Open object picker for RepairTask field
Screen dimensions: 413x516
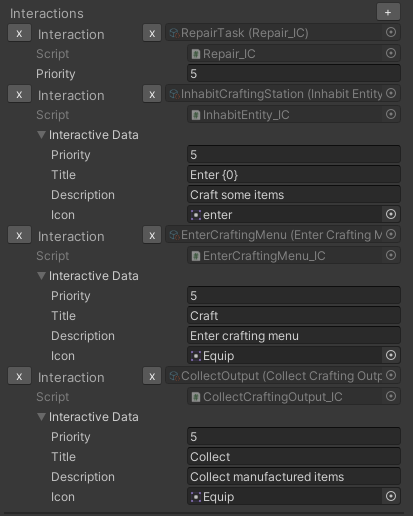[391, 32]
